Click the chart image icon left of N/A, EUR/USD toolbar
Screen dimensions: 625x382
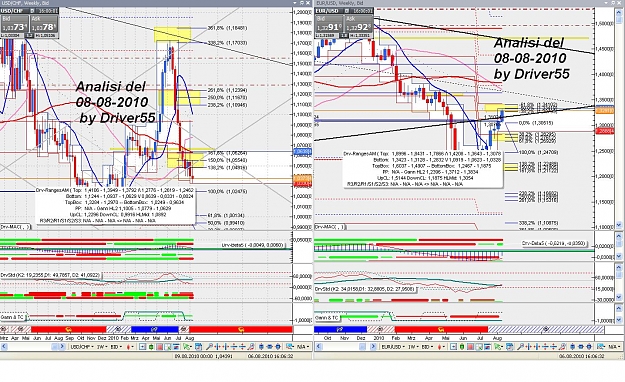click(x=600, y=347)
